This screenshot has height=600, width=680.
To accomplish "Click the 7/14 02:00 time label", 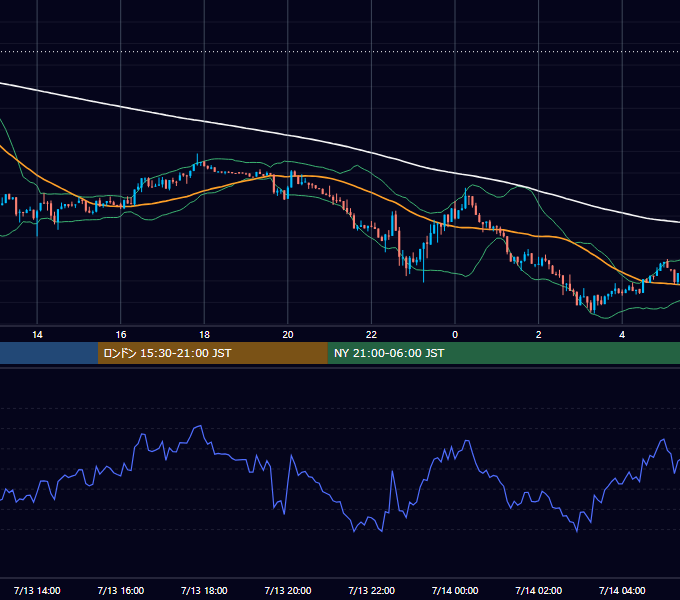I will pyautogui.click(x=539, y=590).
